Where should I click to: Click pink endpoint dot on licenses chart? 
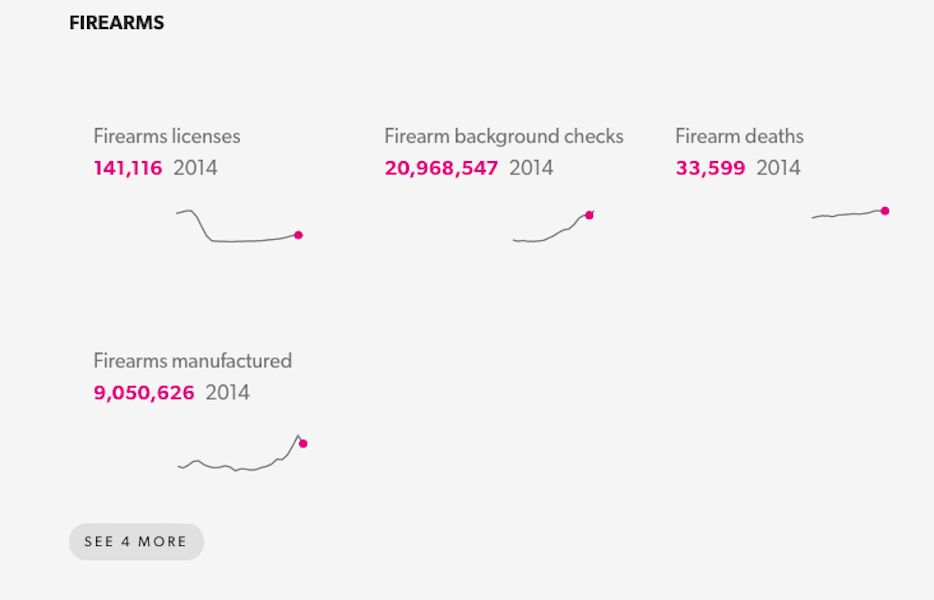[x=298, y=235]
